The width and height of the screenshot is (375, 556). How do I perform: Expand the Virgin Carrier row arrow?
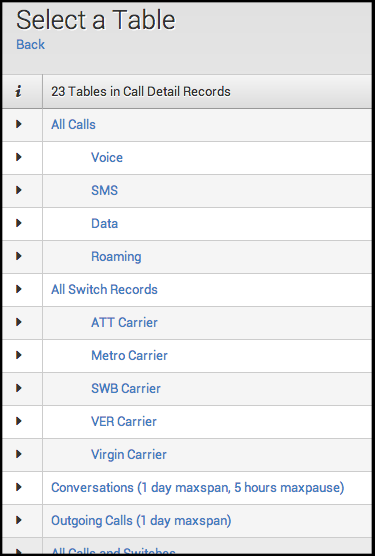(19, 454)
